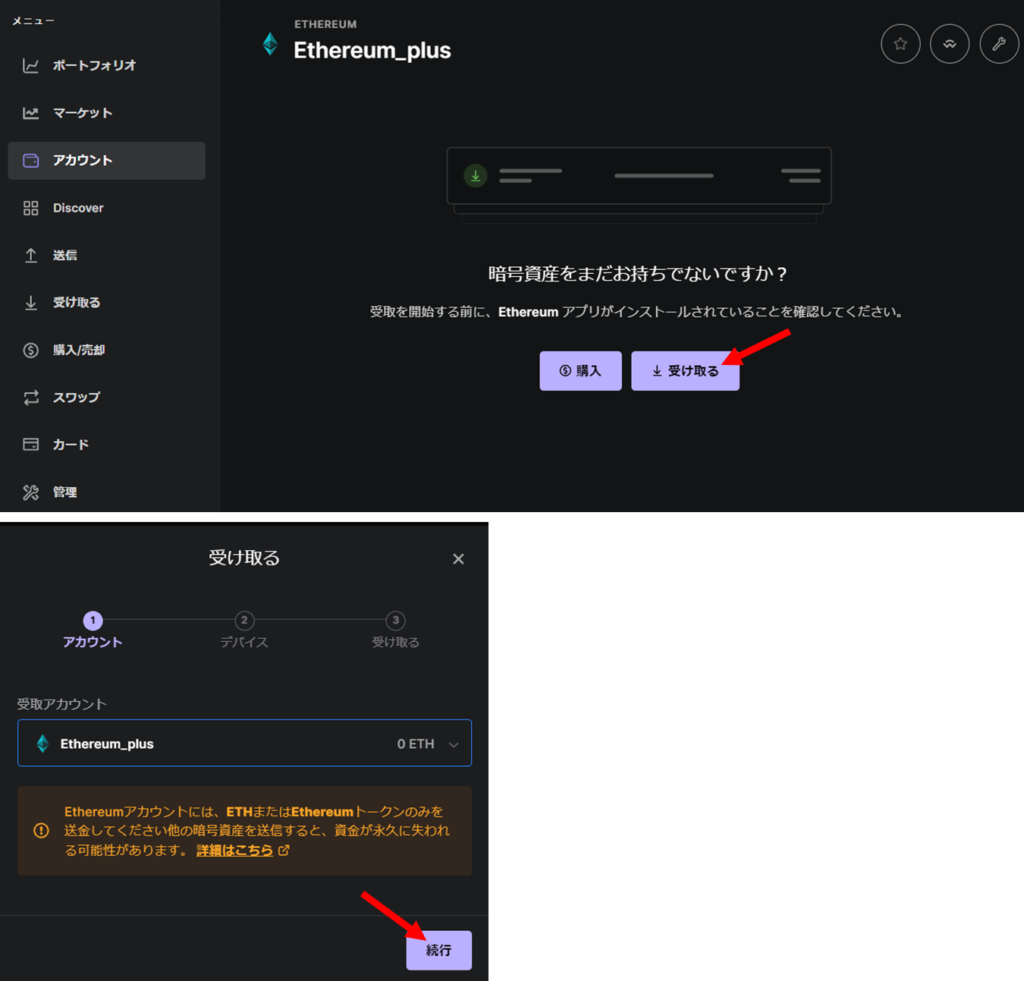The height and width of the screenshot is (981, 1024).
Task: Open the マーケット menu item
Action: coord(106,113)
